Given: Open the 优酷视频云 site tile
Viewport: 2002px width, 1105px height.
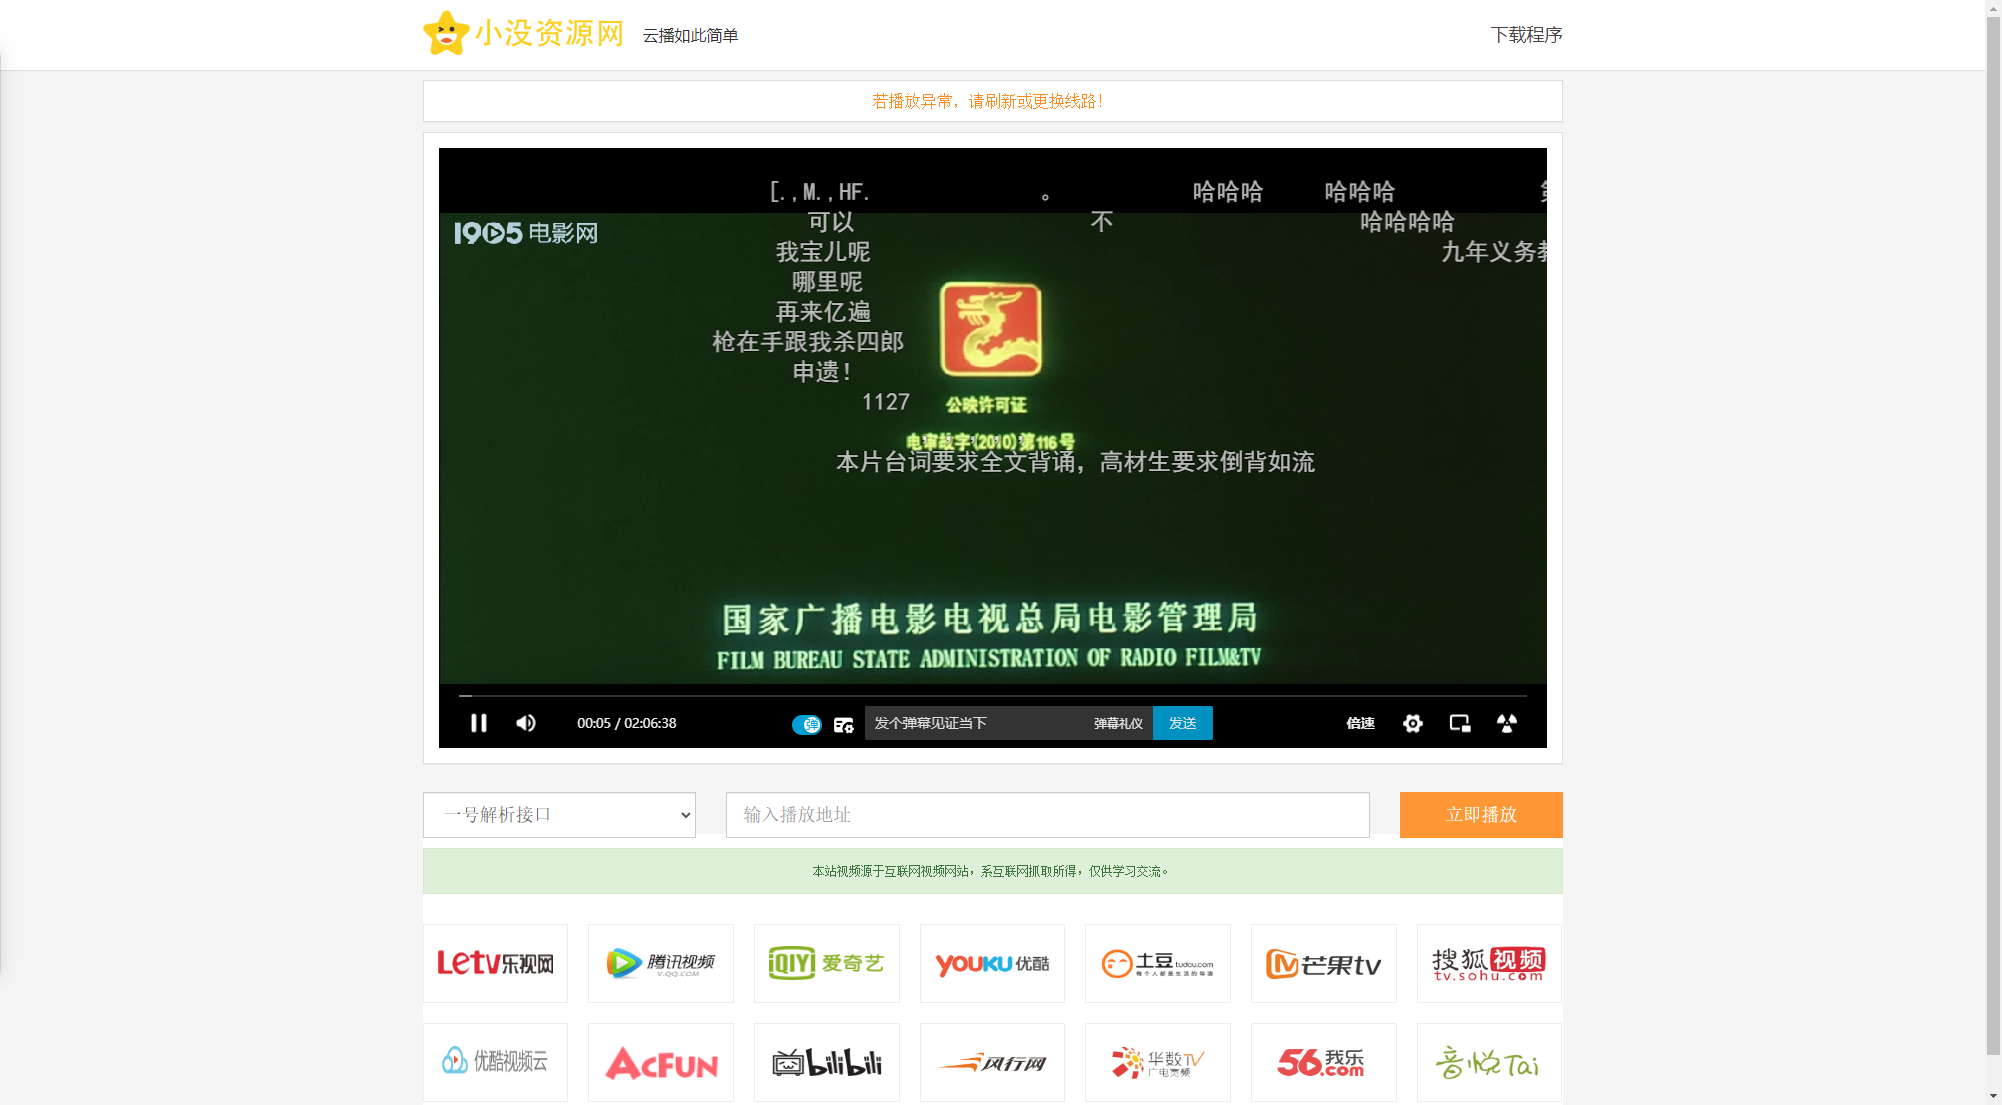Looking at the screenshot, I should click(x=495, y=1062).
